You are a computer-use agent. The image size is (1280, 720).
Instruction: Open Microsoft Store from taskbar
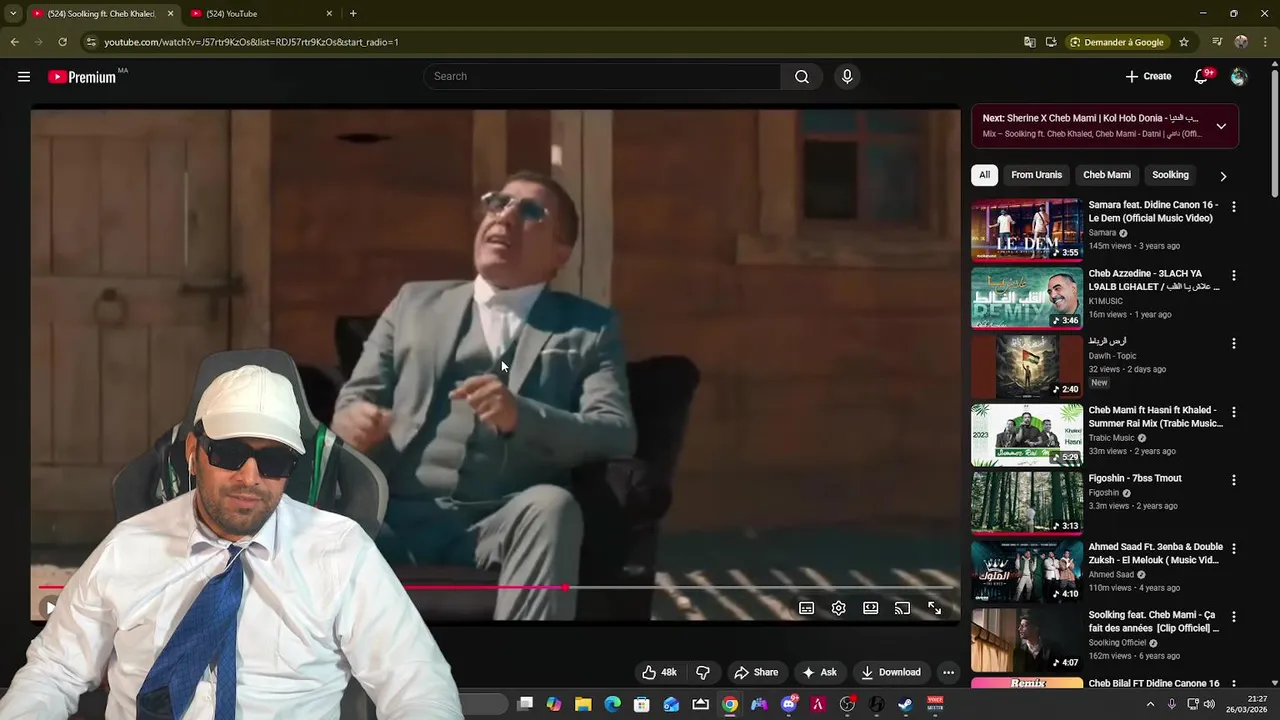coord(642,704)
